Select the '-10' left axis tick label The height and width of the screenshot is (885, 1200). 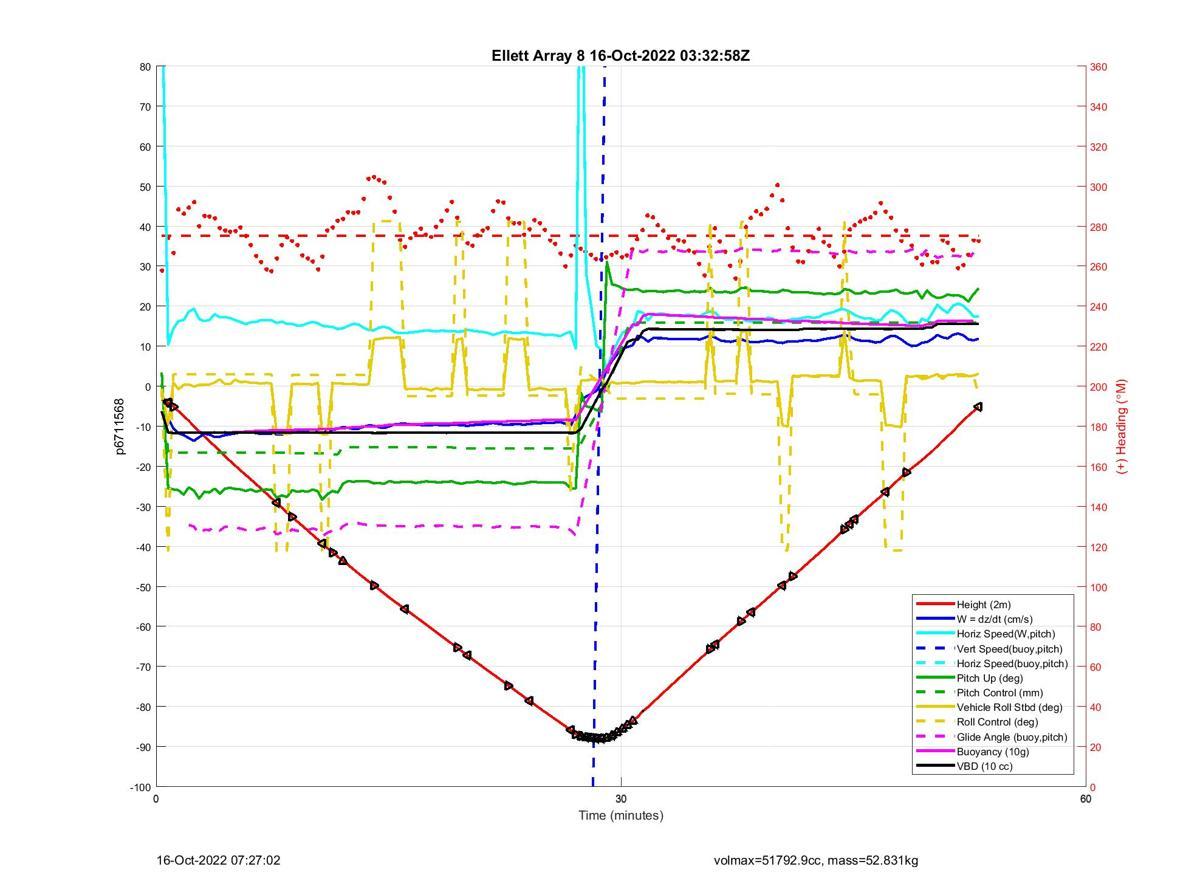click(x=143, y=427)
